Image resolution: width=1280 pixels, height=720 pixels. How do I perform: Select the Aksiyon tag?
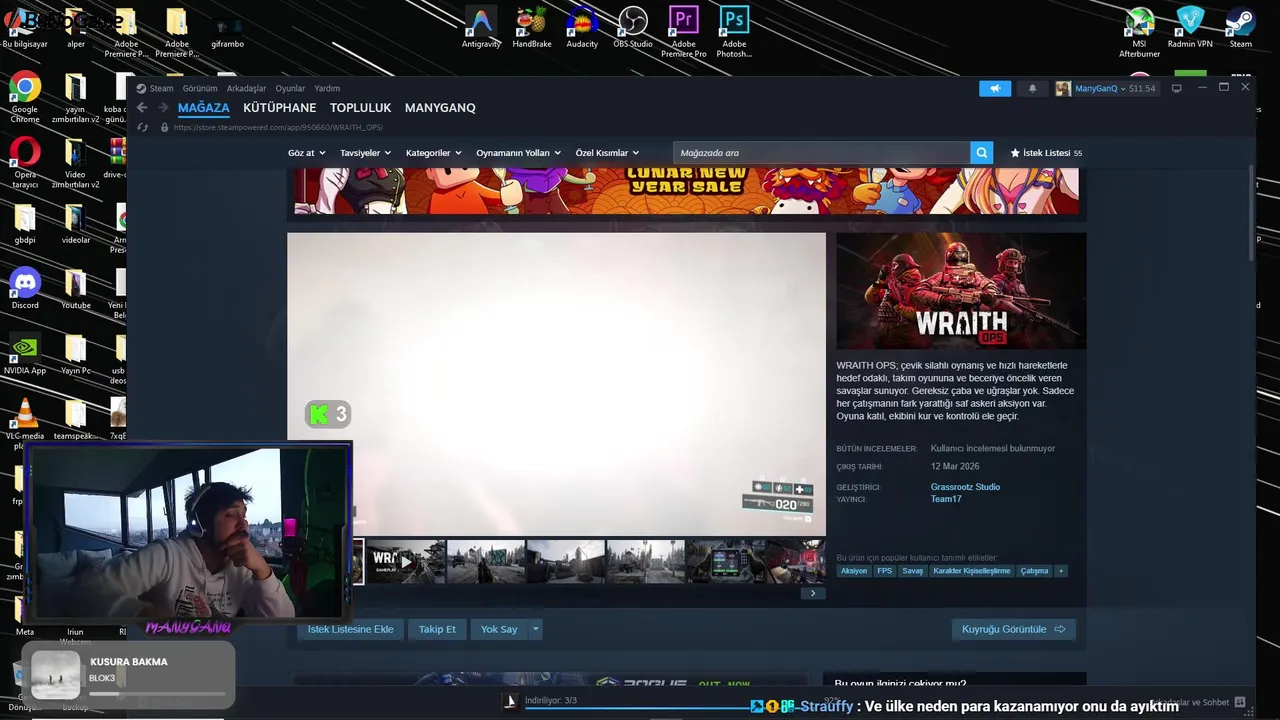[x=854, y=571]
